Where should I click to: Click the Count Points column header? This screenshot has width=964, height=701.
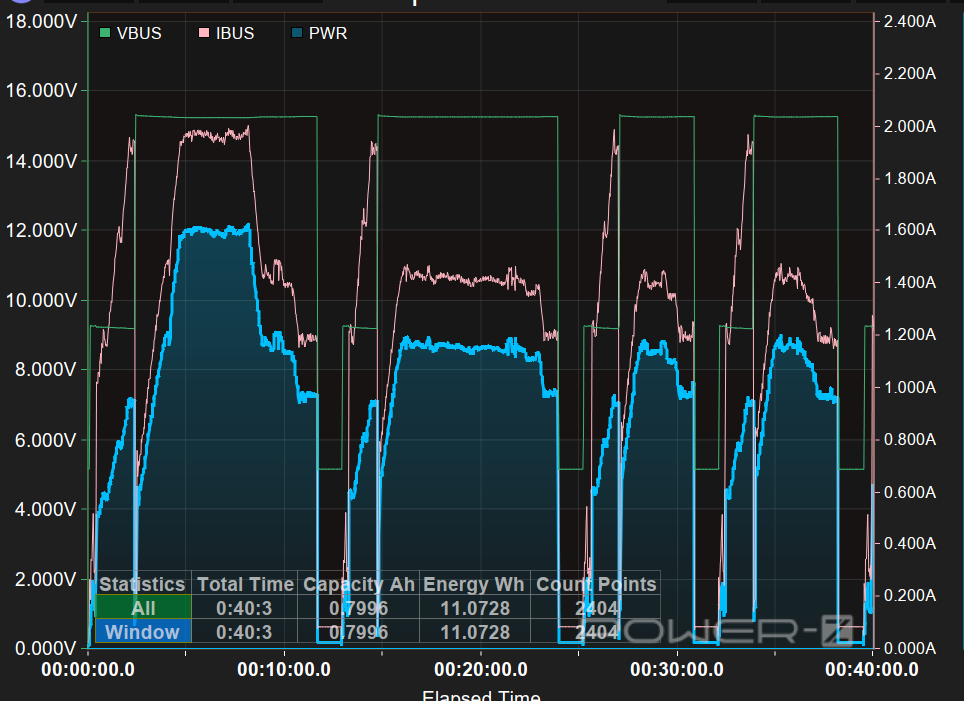(x=597, y=584)
